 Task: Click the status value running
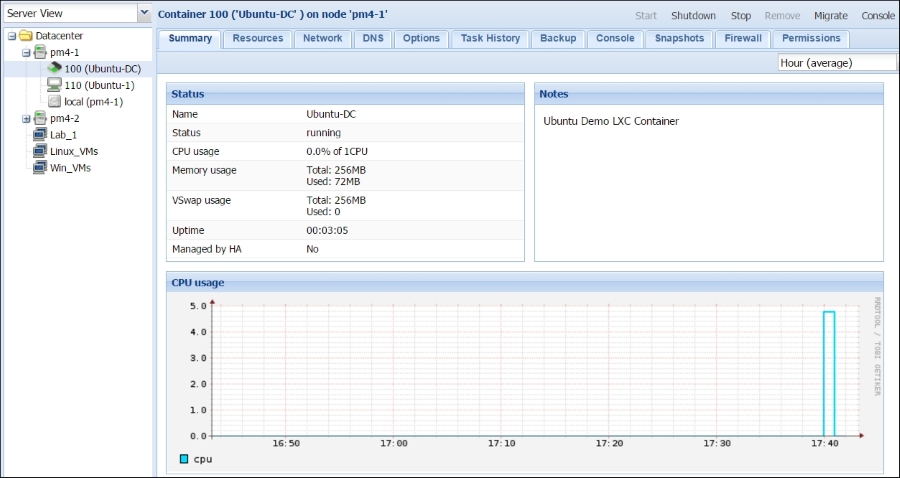click(x=323, y=133)
